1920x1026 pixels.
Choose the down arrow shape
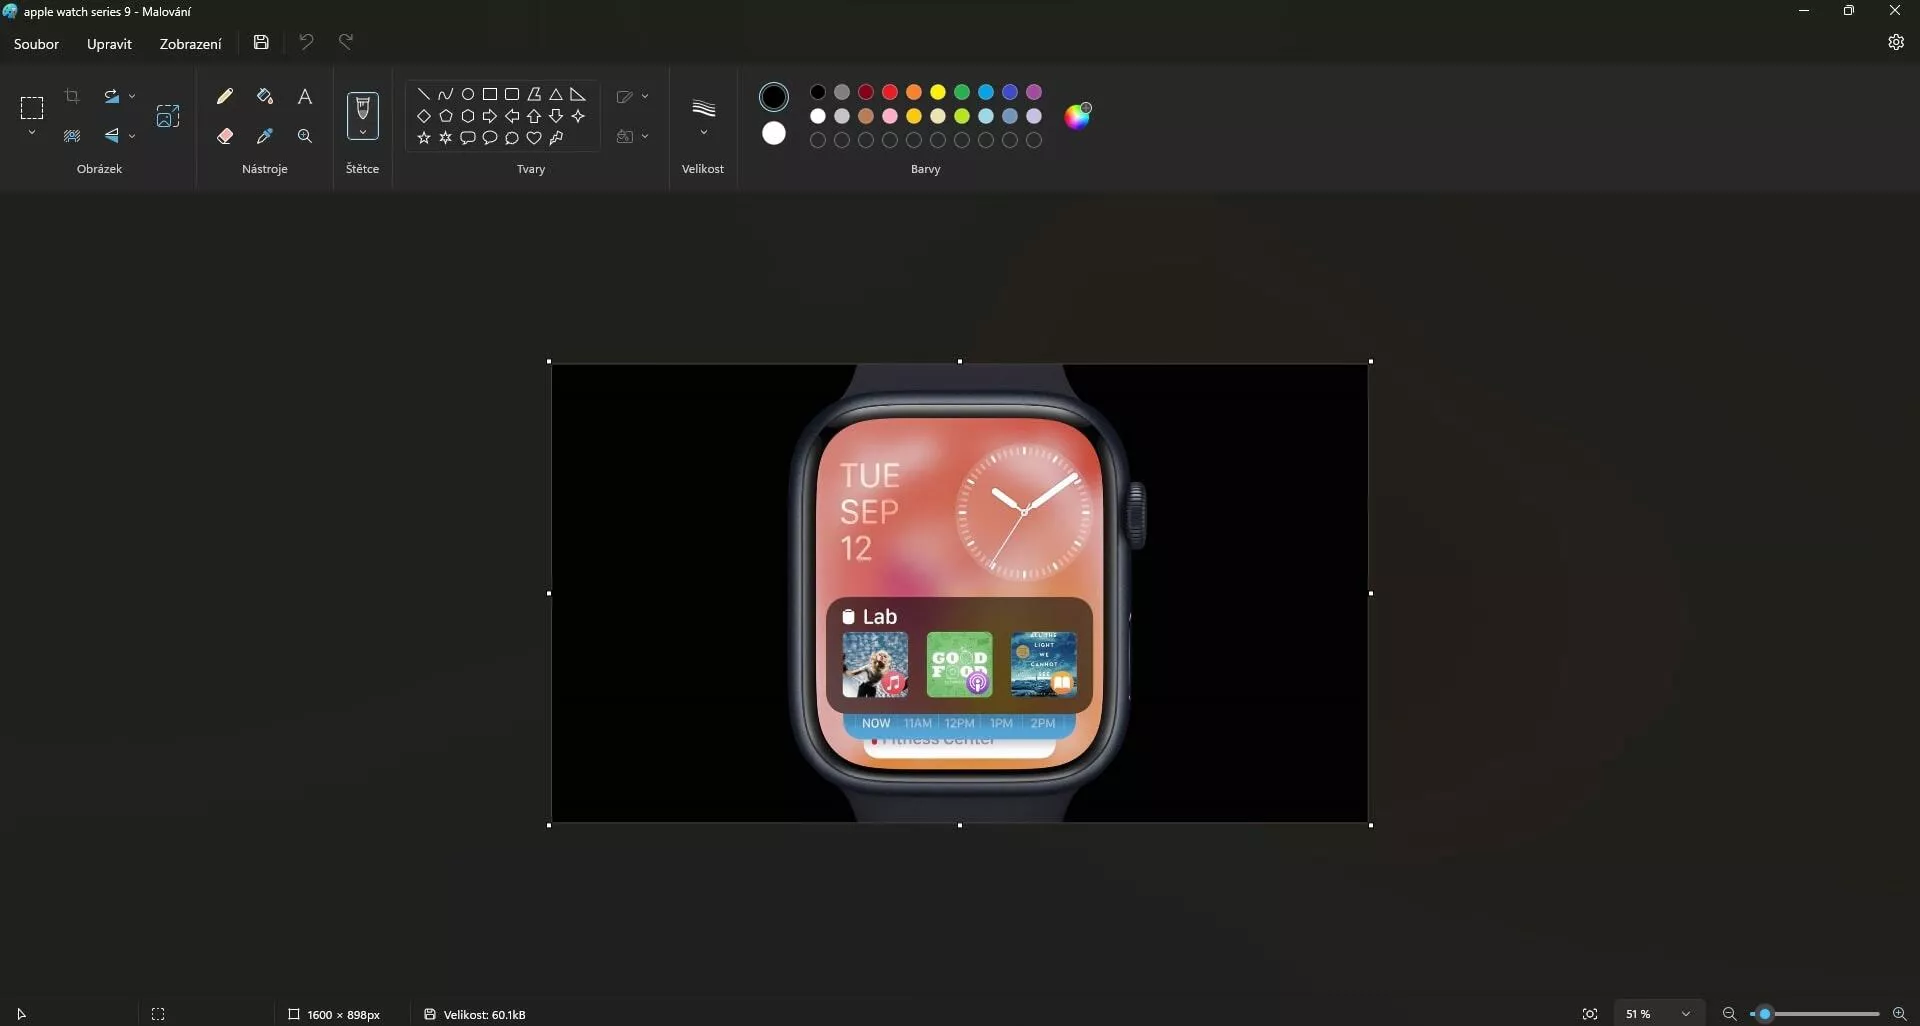click(x=556, y=116)
